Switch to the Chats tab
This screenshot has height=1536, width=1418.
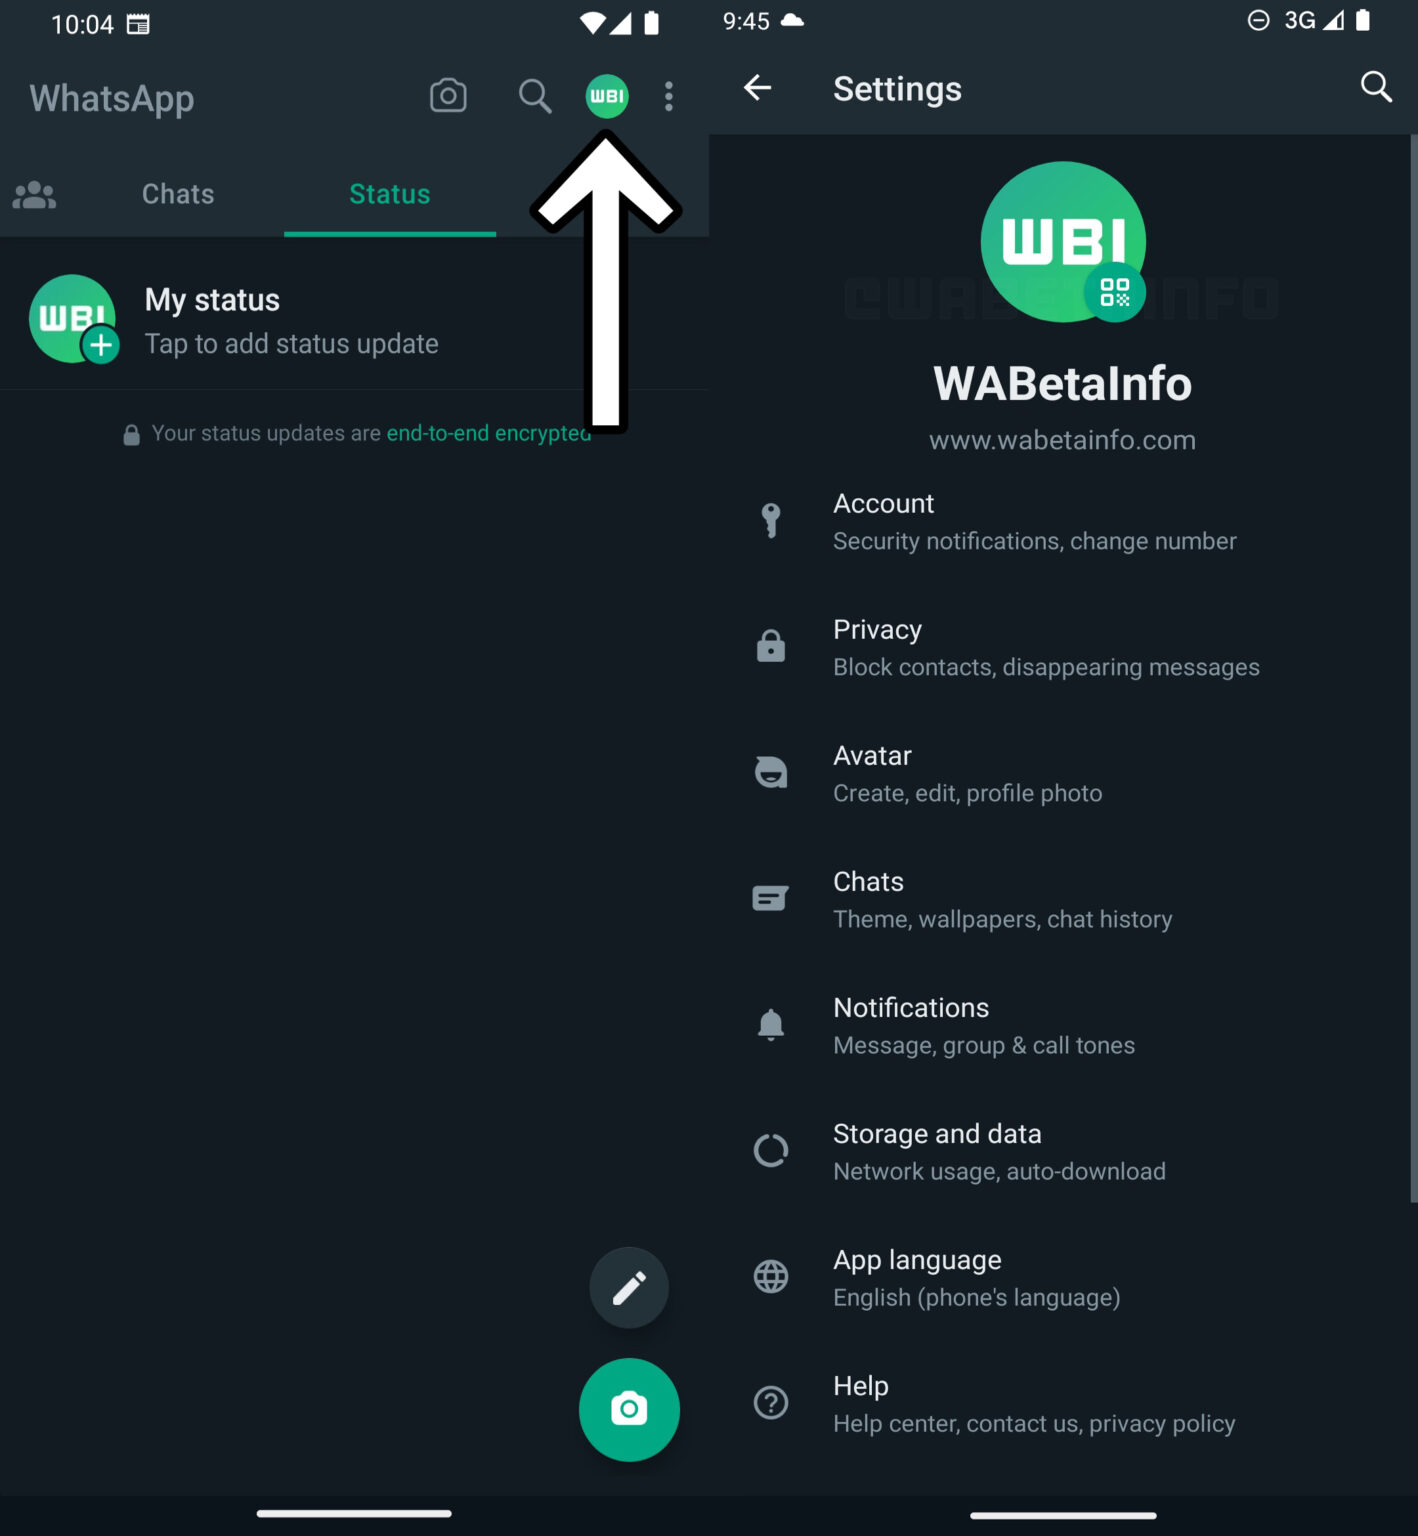click(x=177, y=194)
